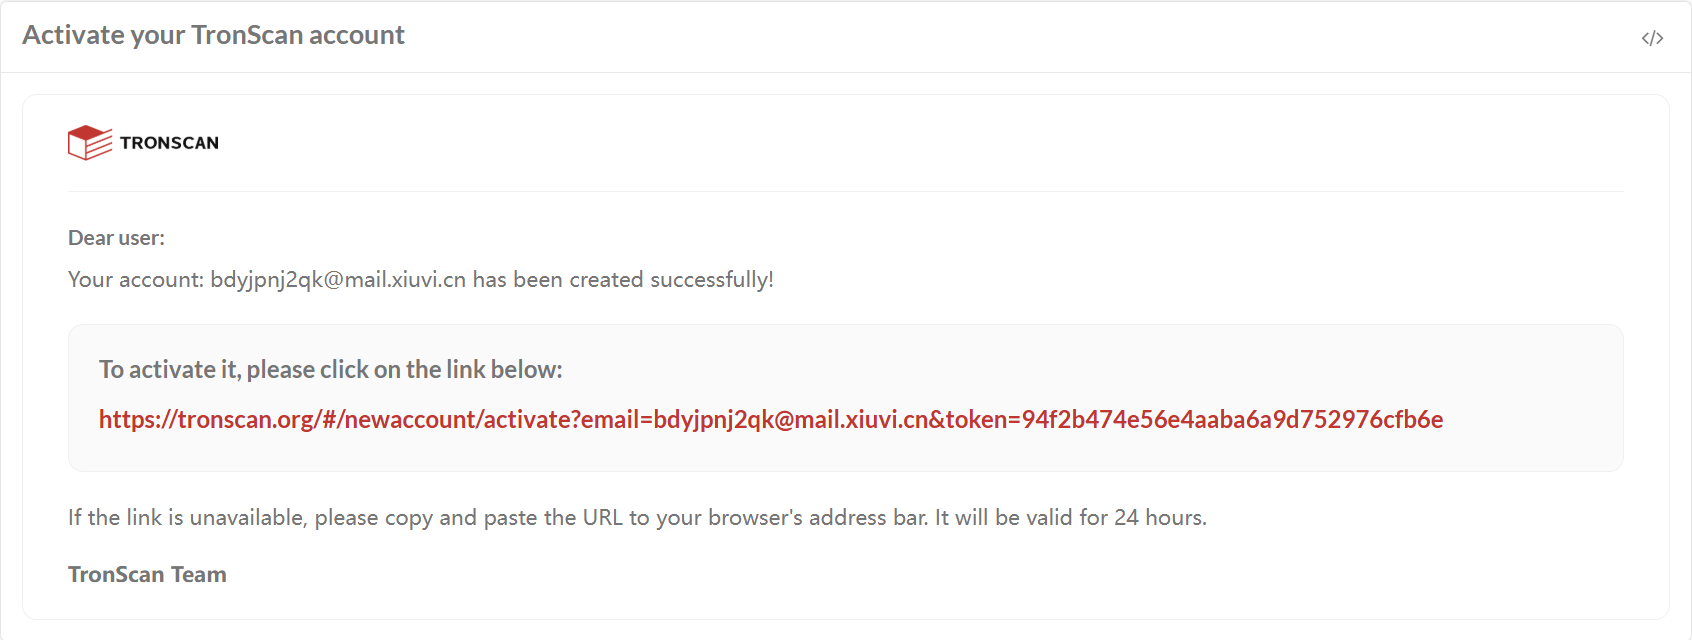
Task: Click the TRONSCAN wordmark beside the logo
Action: (x=169, y=143)
